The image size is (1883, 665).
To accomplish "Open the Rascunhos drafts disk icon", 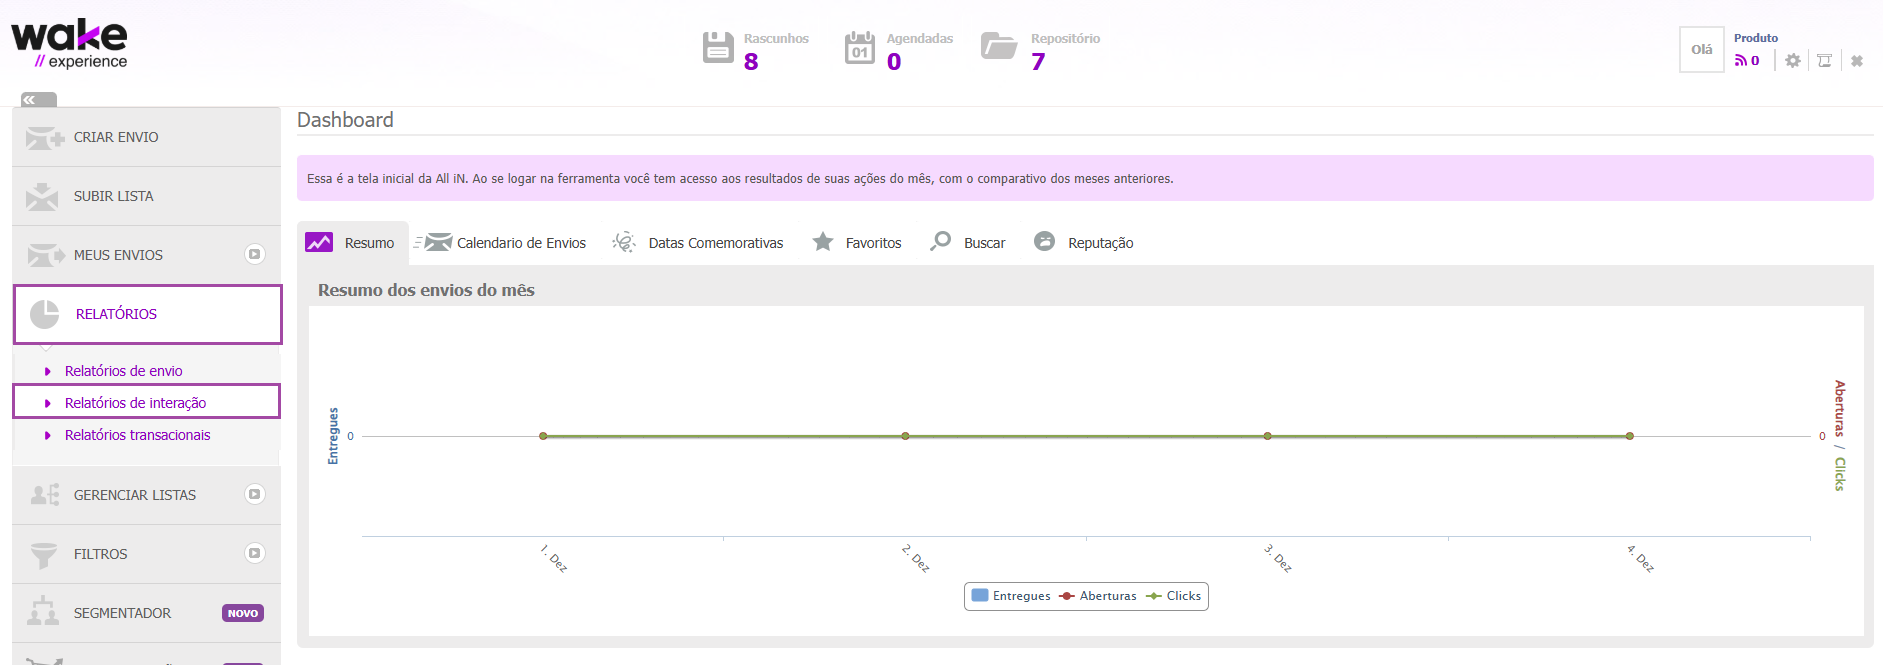I will pyautogui.click(x=718, y=47).
